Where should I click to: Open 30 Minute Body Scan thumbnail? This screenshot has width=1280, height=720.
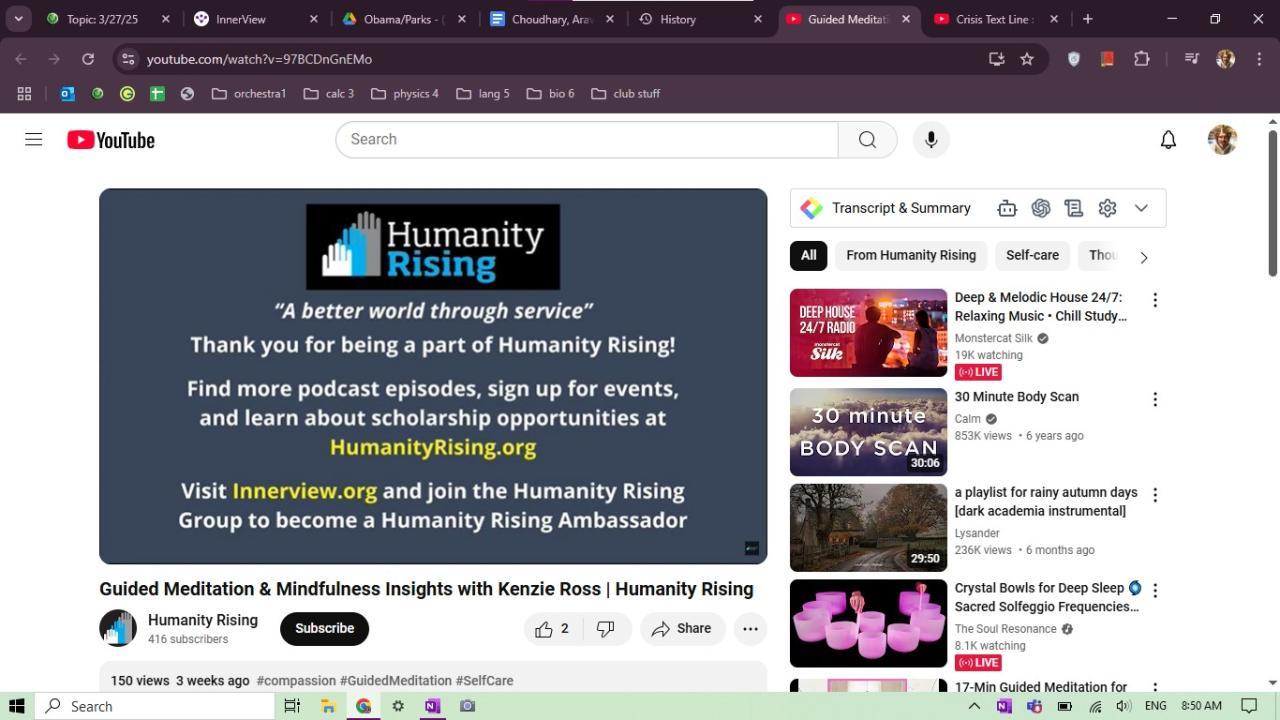[x=868, y=432]
